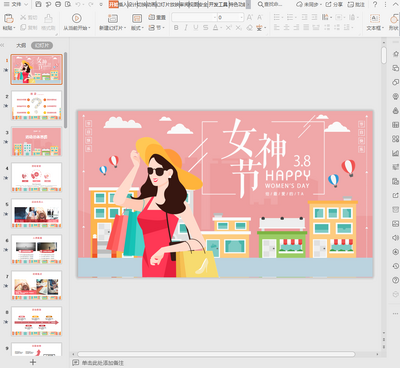
Task: Select slide 2 thumbnail
Action: coord(37,105)
